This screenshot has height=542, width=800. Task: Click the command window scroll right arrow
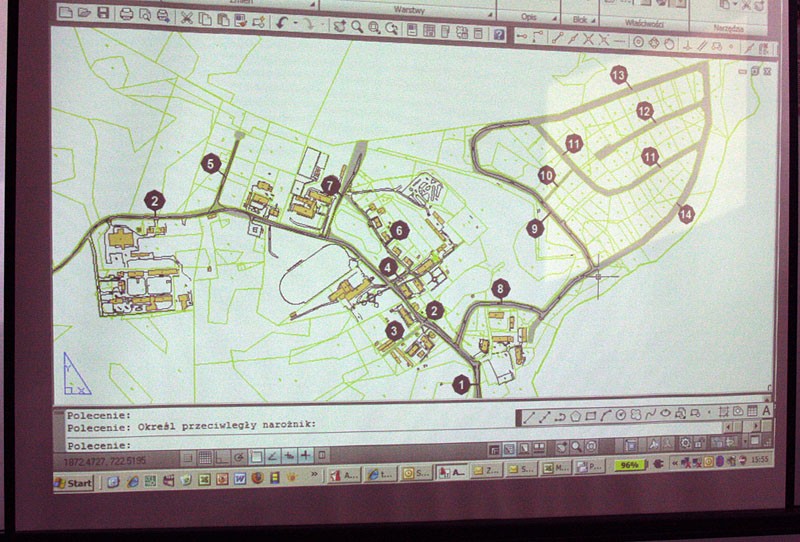click(756, 426)
